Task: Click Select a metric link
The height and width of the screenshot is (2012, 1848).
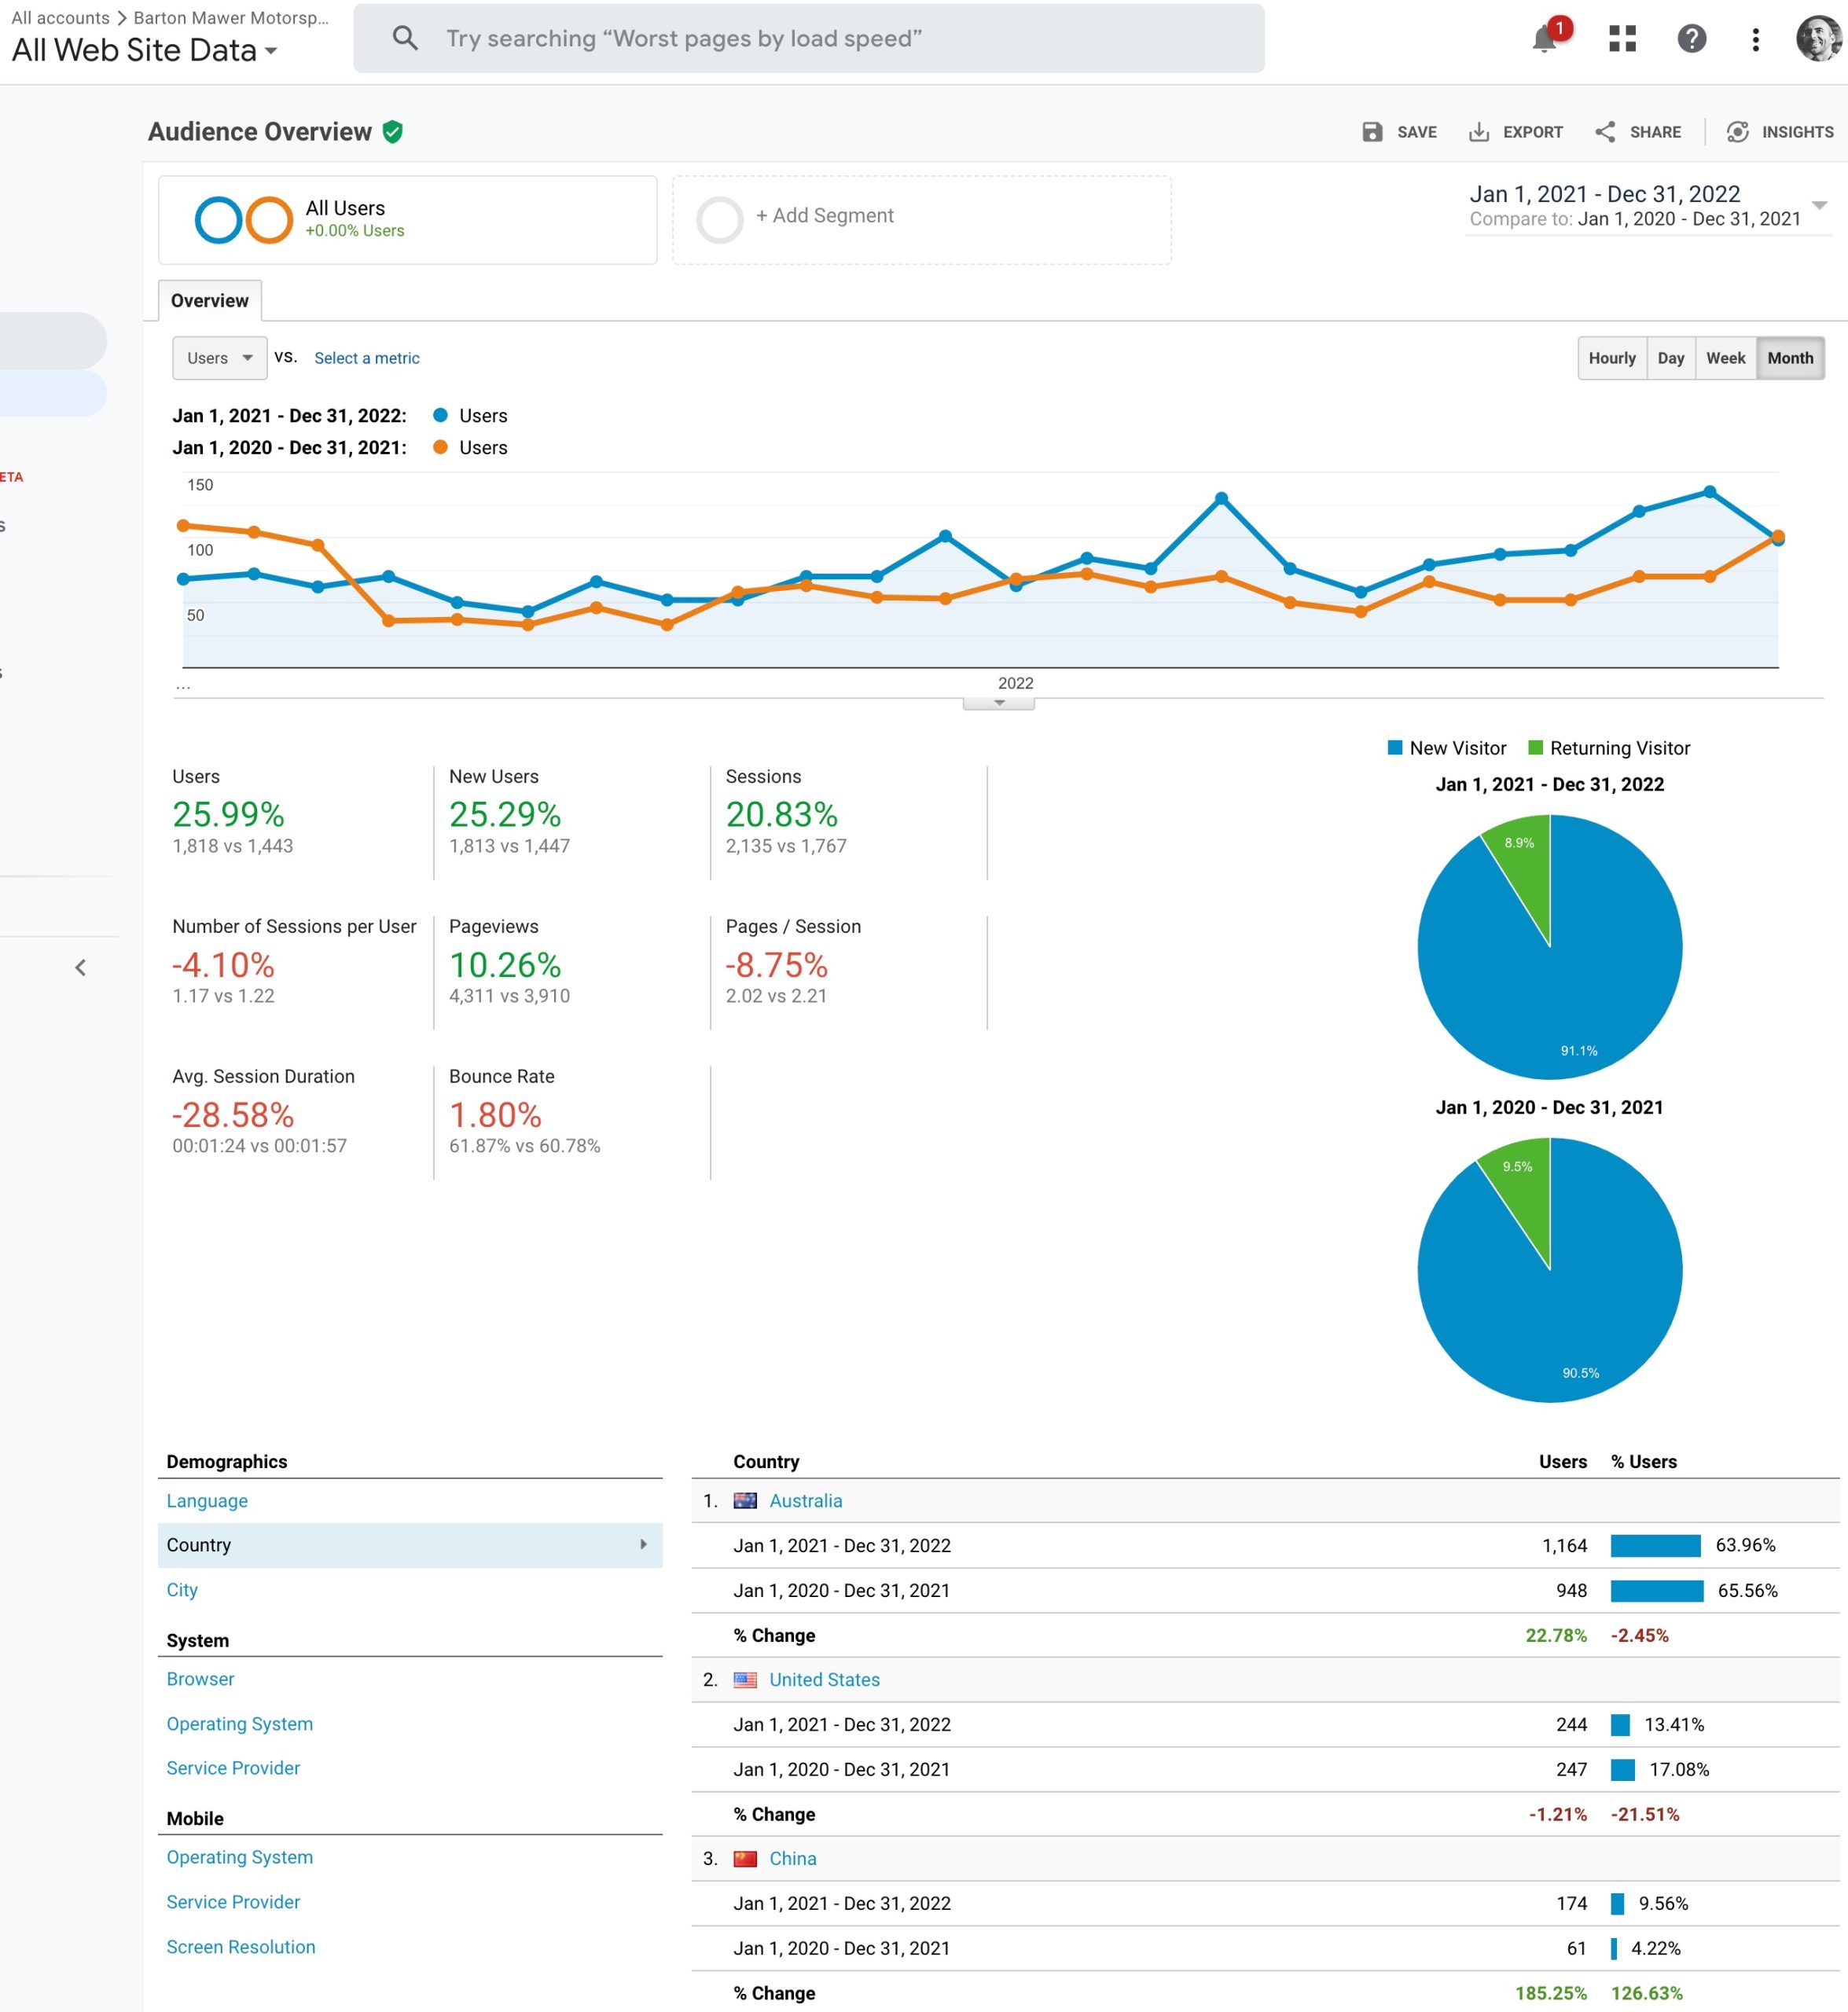Action: 367,358
